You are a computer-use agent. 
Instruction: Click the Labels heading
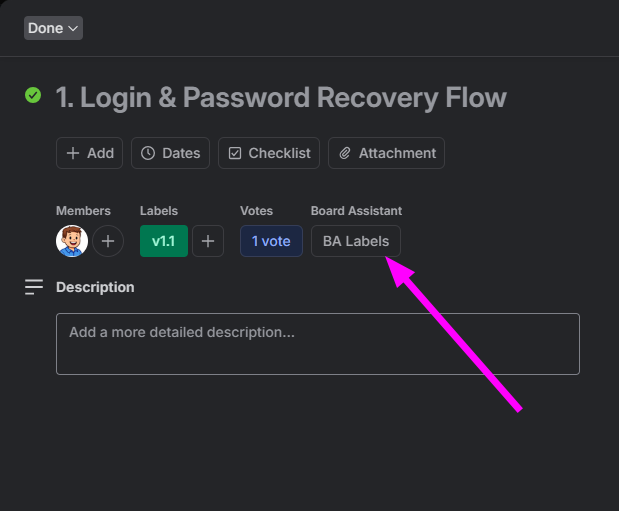point(159,211)
